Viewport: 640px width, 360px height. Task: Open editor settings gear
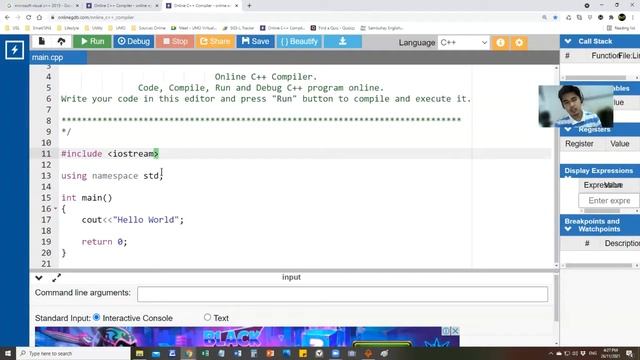pyautogui.click(x=519, y=42)
